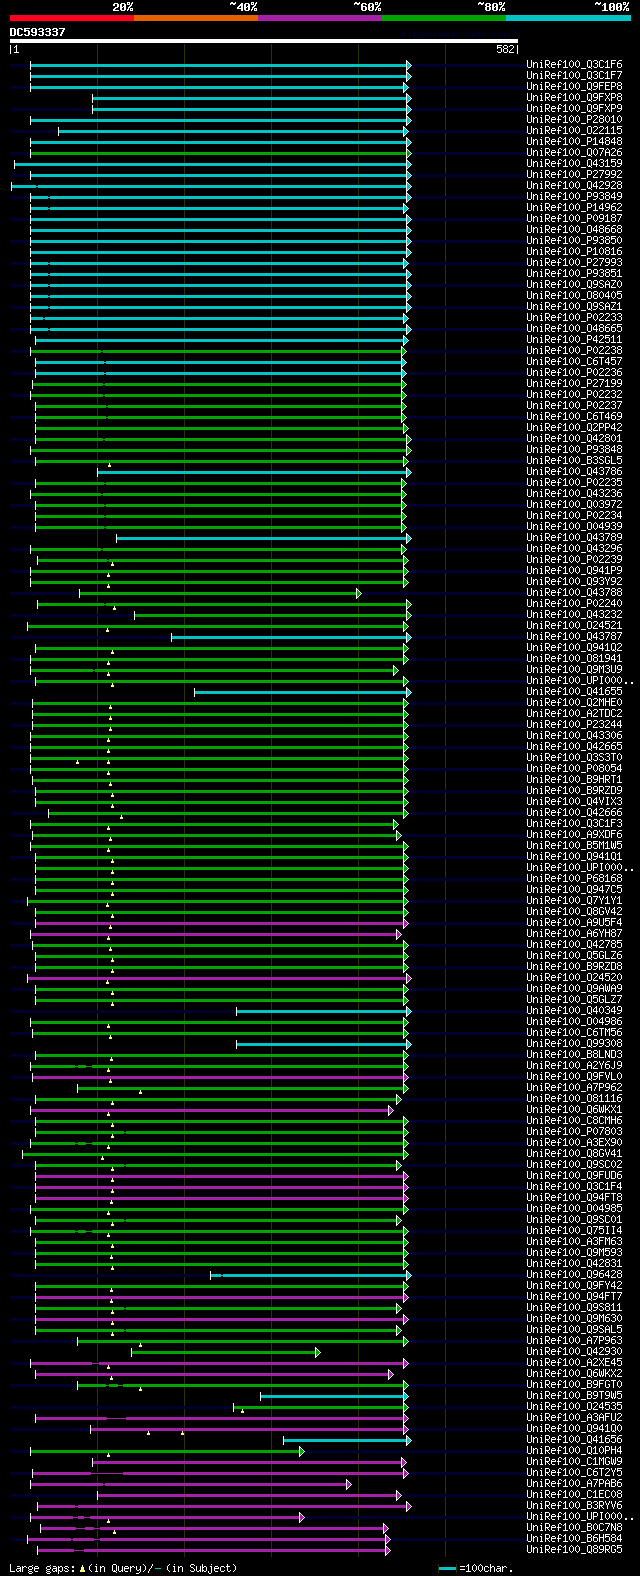Viewport: 640px width, 1576px height.
Task: Select label UniRef100_A7PAB6
Action: (574, 1484)
